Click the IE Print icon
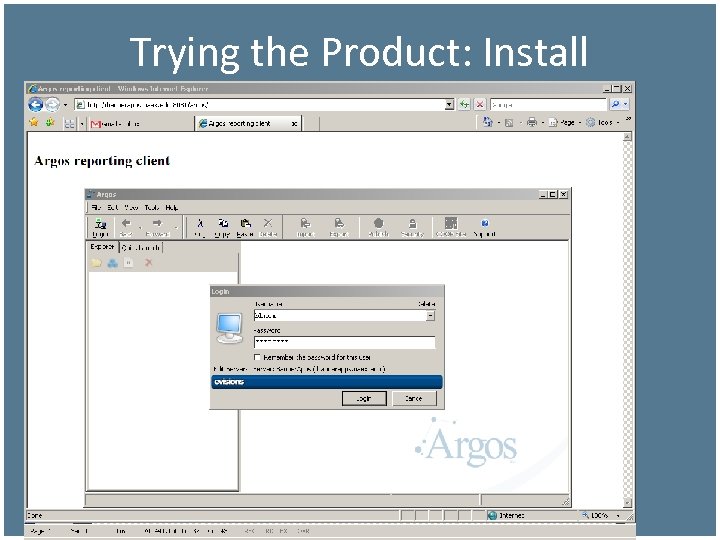The image size is (720, 540). click(x=532, y=122)
